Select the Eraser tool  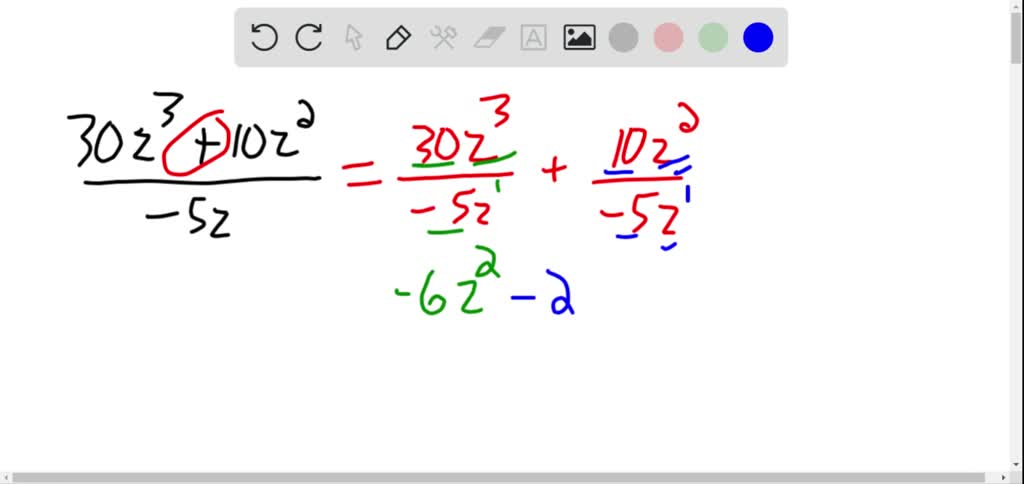[x=488, y=37]
